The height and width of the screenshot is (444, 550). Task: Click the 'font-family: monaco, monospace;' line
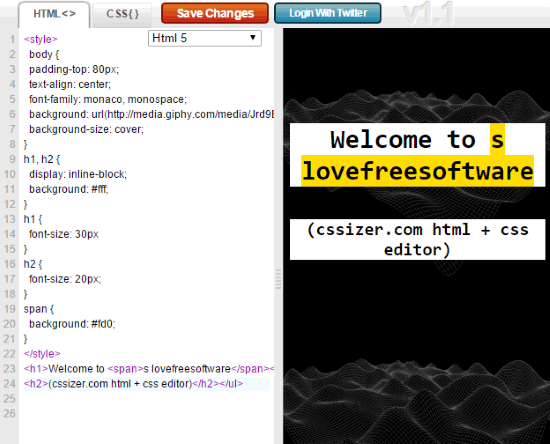pos(108,100)
